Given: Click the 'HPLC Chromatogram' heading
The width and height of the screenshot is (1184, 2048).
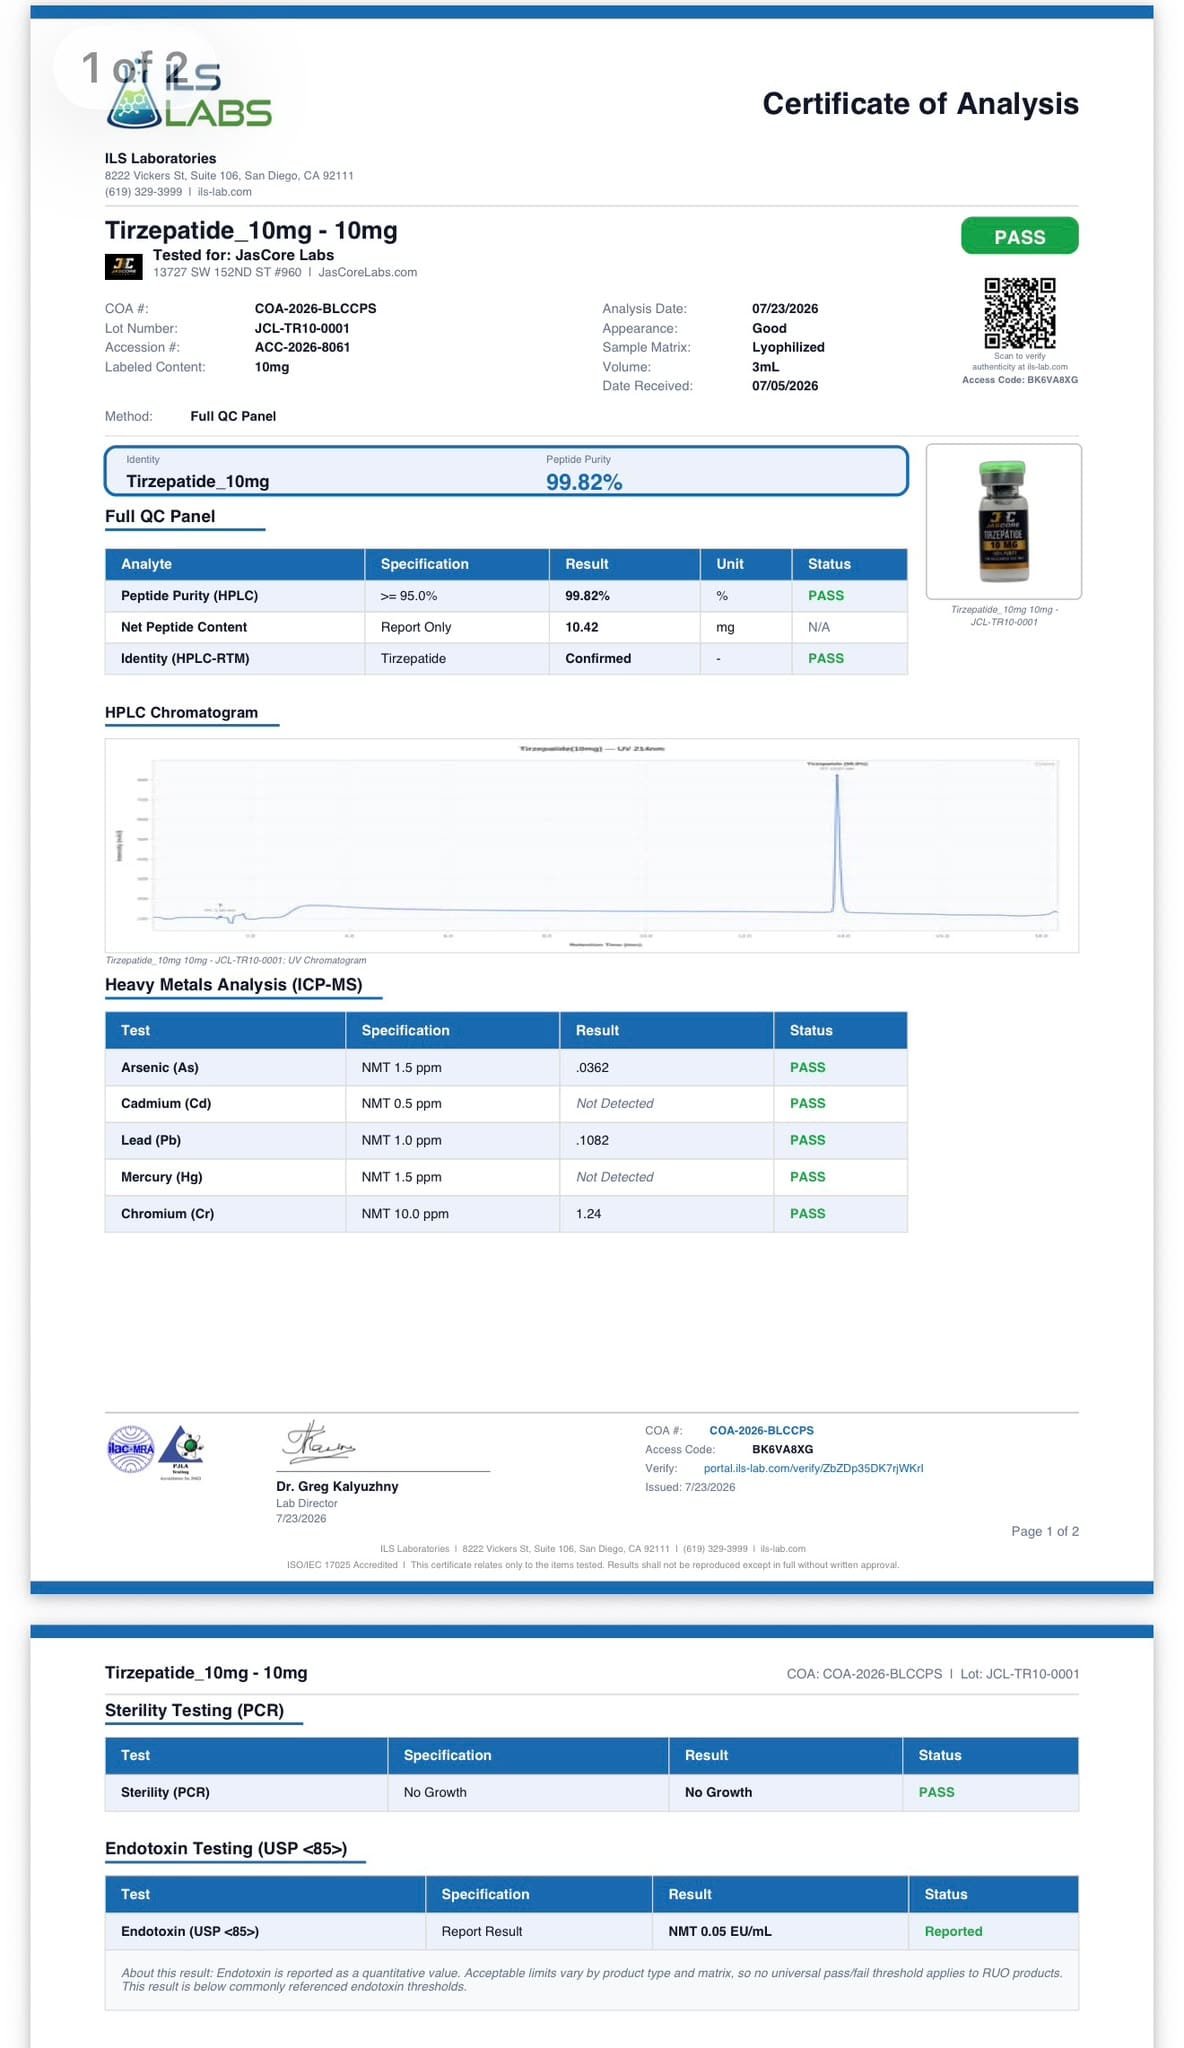Looking at the screenshot, I should (181, 712).
